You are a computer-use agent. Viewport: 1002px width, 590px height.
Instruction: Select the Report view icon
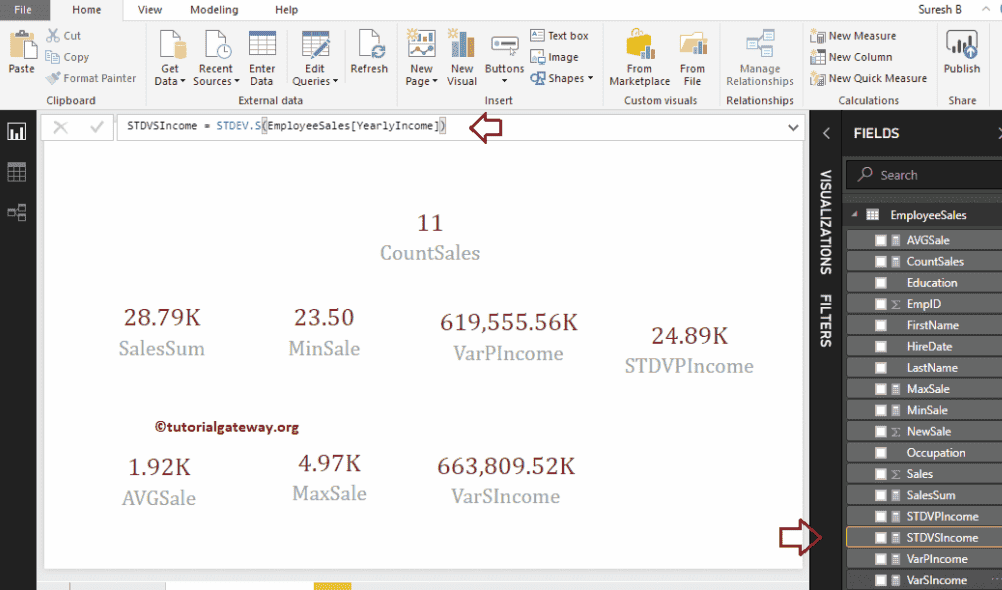click(16, 131)
